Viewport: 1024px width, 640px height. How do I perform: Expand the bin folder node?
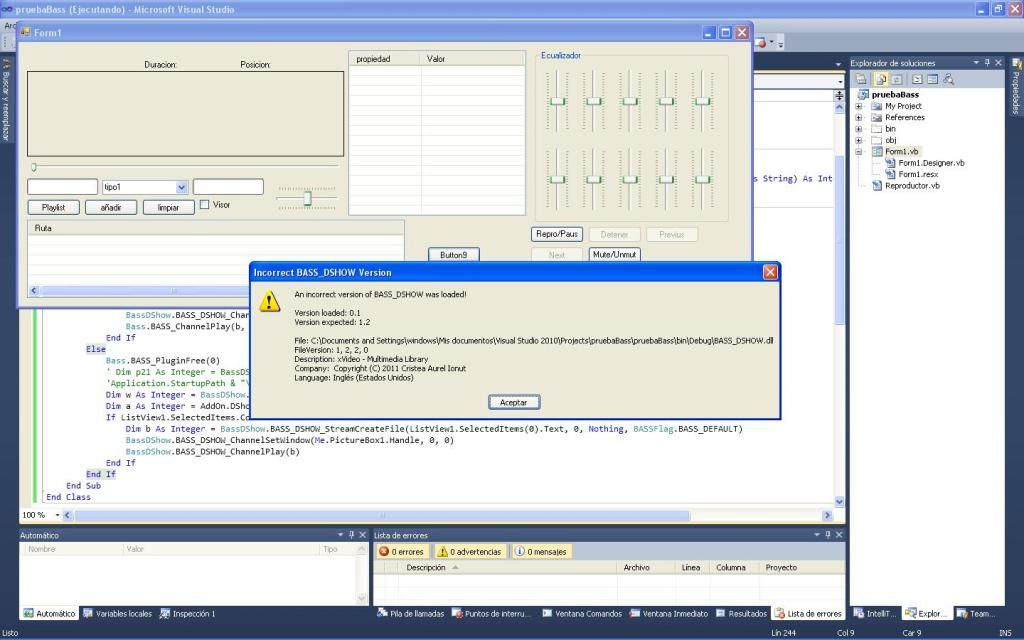(859, 129)
